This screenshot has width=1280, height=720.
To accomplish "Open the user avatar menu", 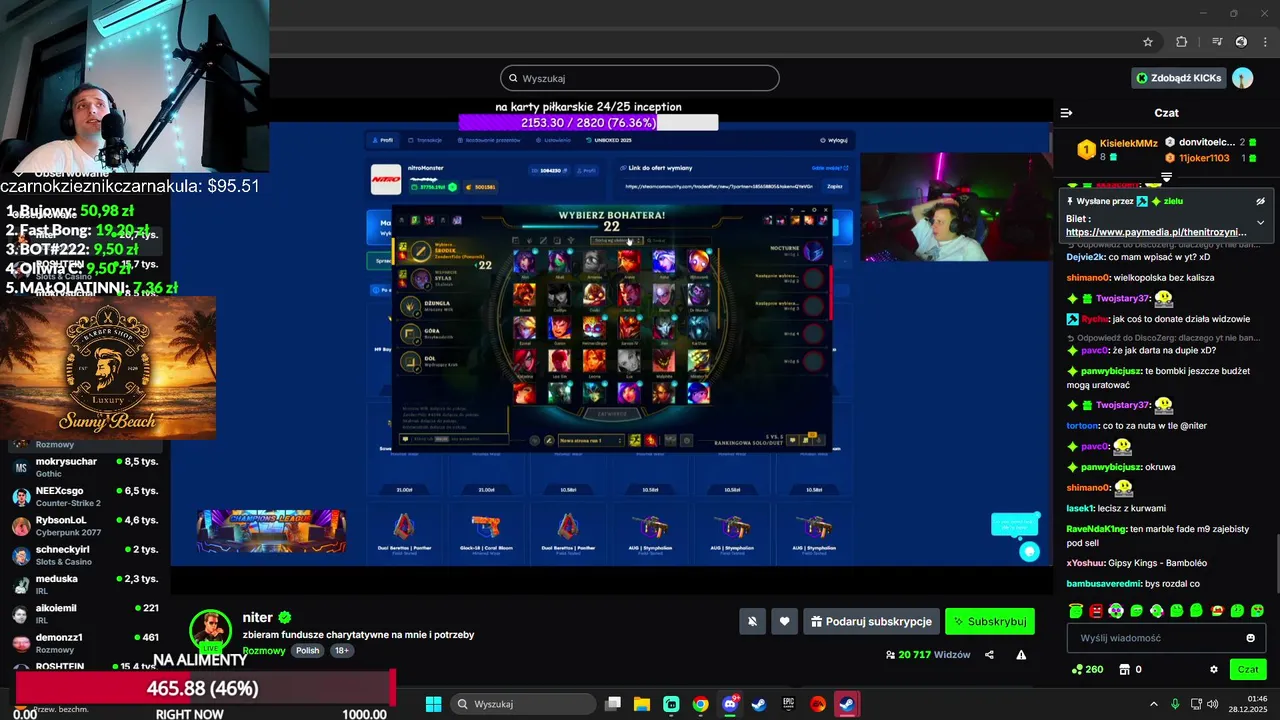I will tap(1242, 78).
